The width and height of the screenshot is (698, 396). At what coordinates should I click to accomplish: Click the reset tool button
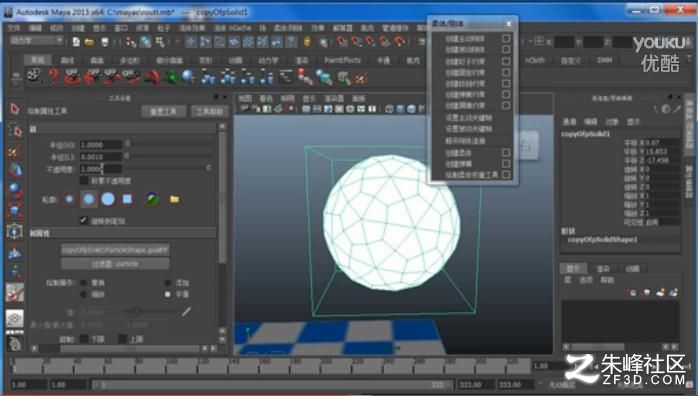click(163, 111)
